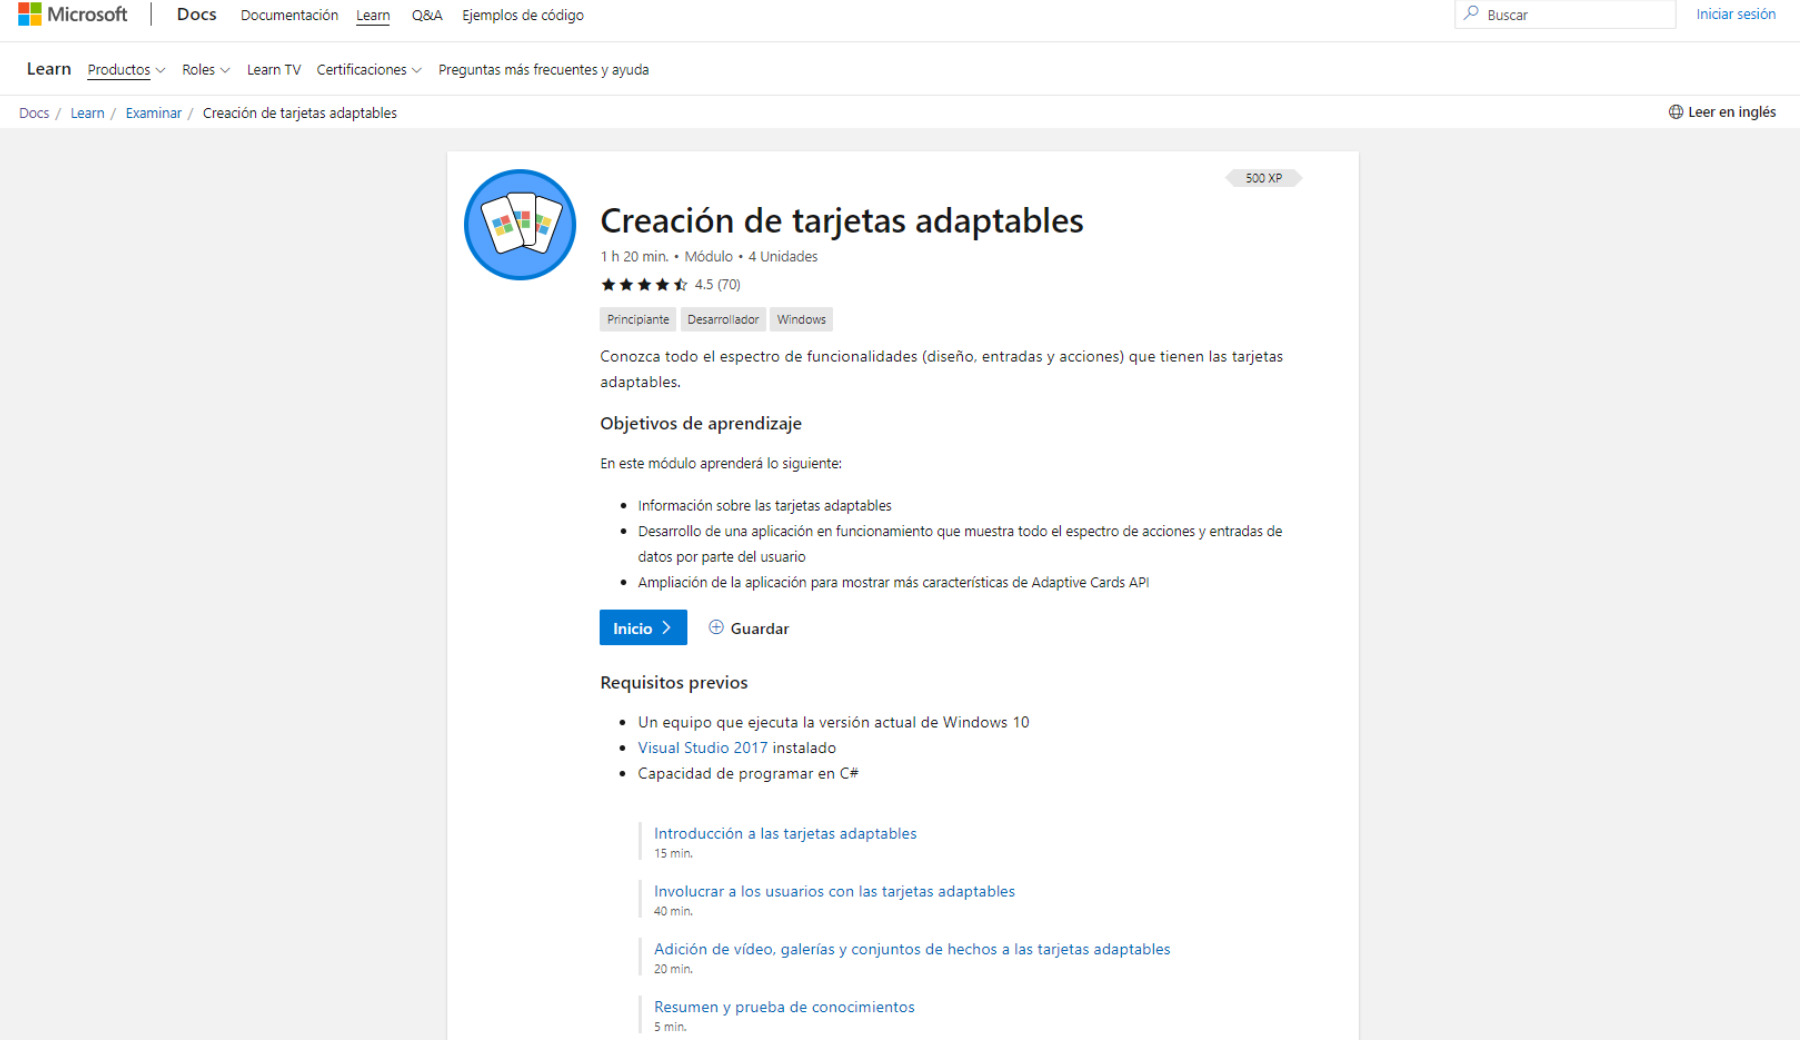
Task: Open Adición de vídeo, galerías unit
Action: tap(912, 949)
